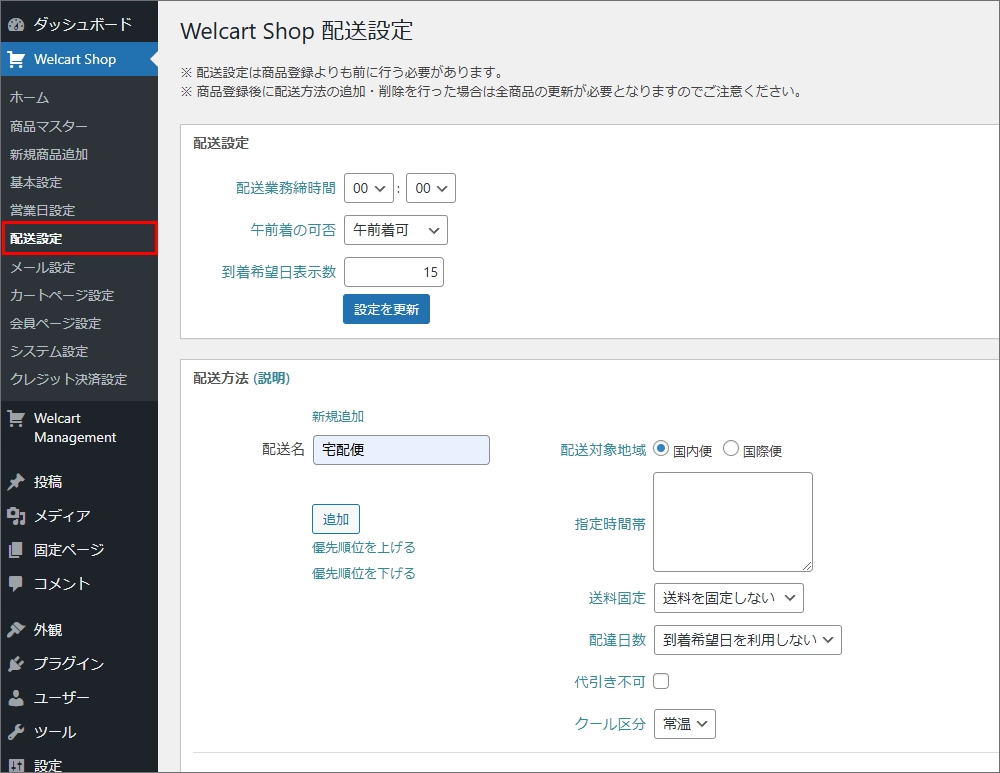Click the 説明 link beside 配送方法

272,378
